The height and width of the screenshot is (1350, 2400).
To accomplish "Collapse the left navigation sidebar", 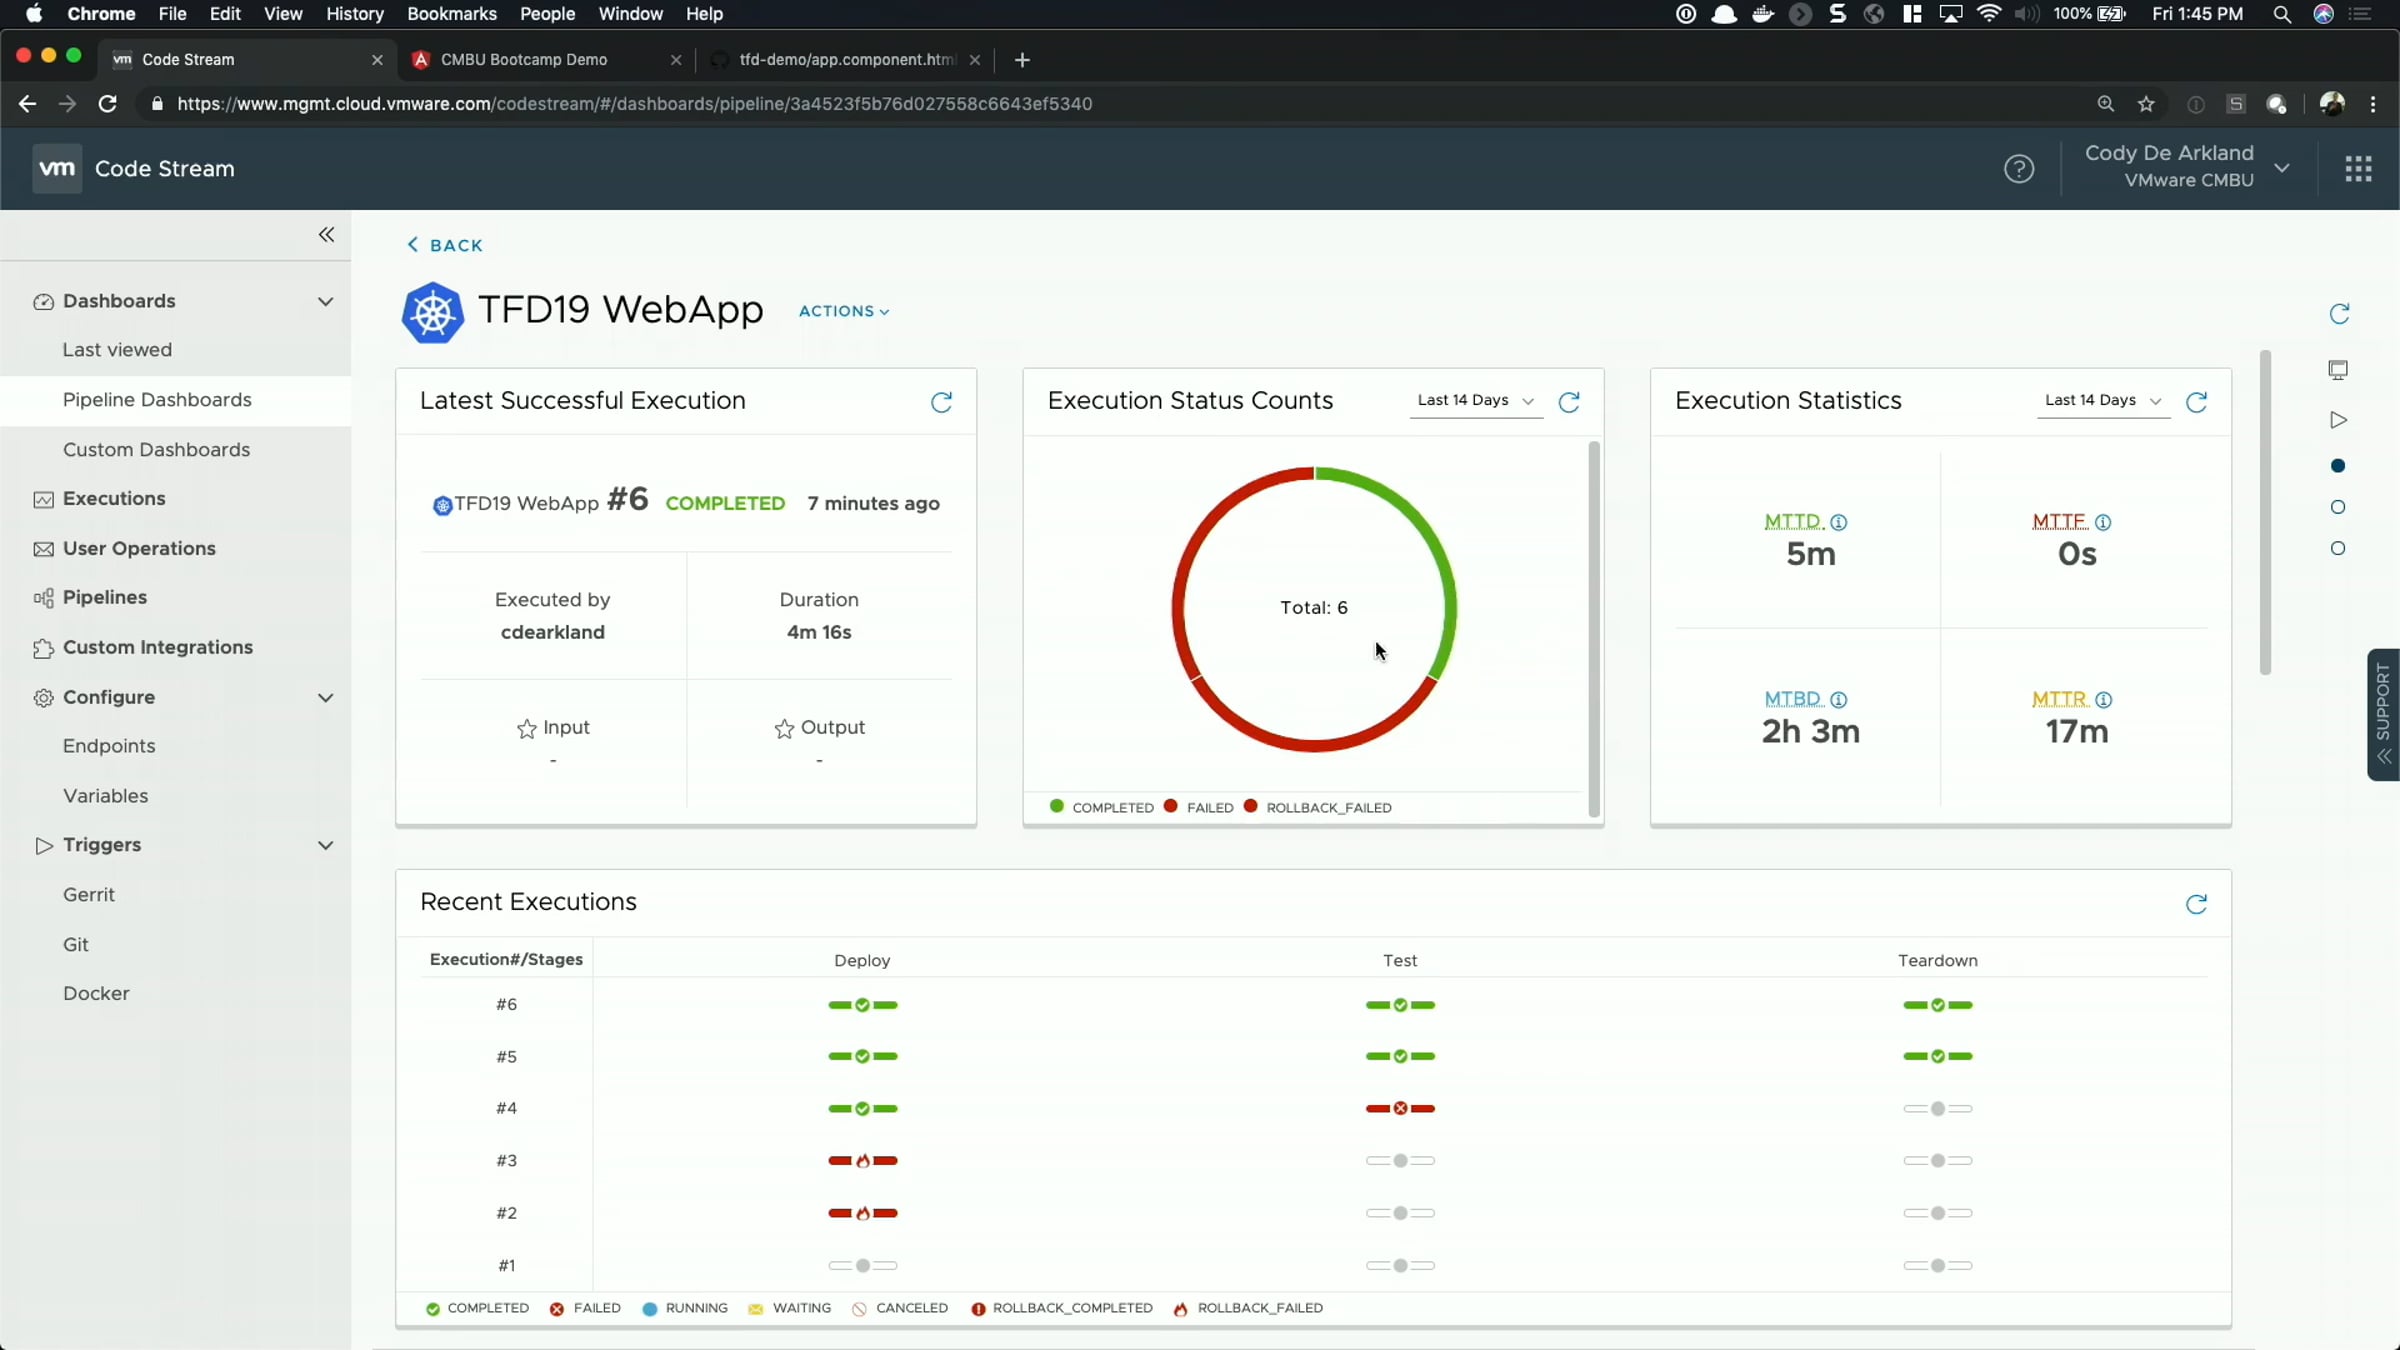I will point(326,235).
